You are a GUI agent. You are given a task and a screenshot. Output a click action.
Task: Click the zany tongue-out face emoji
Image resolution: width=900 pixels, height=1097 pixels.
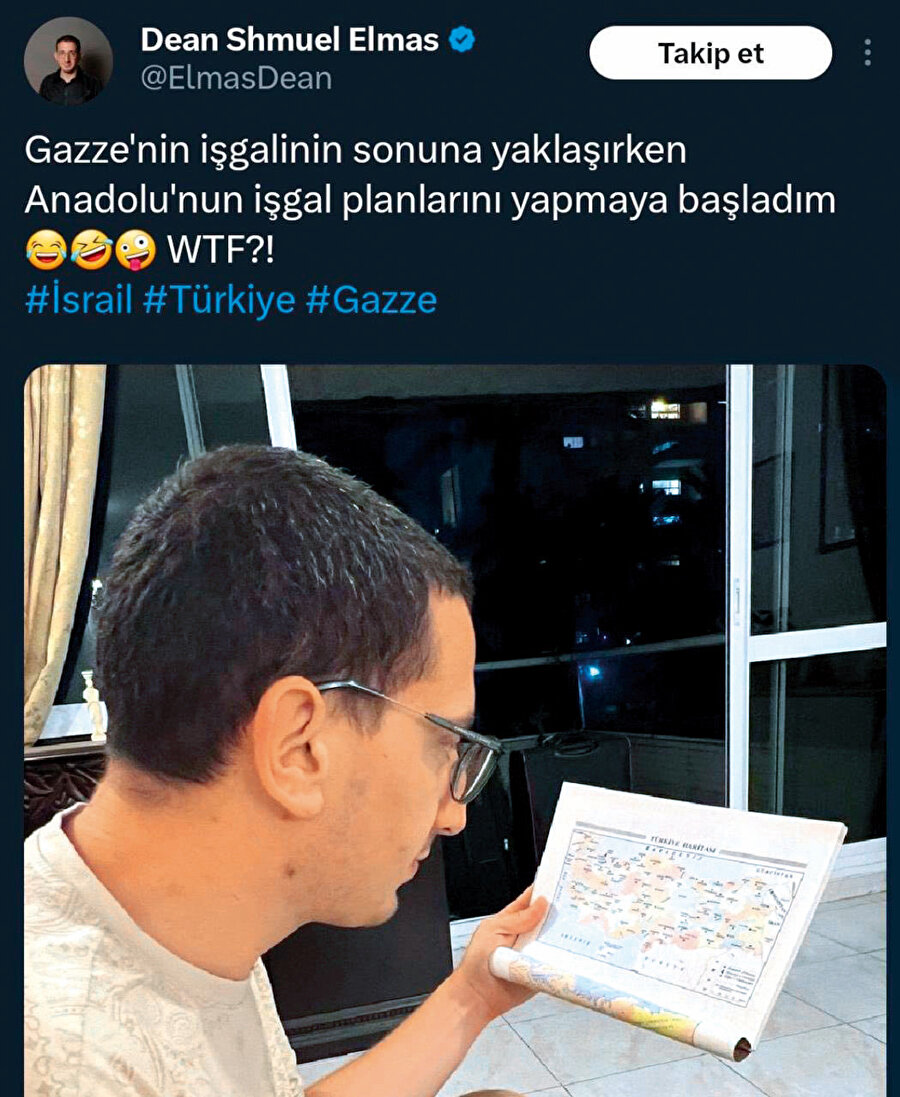tap(136, 250)
